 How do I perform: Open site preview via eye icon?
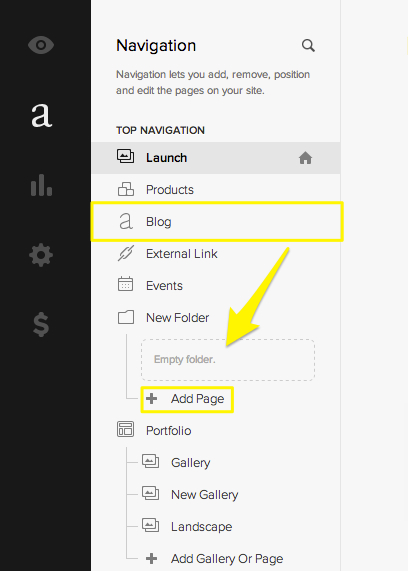pyautogui.click(x=41, y=45)
